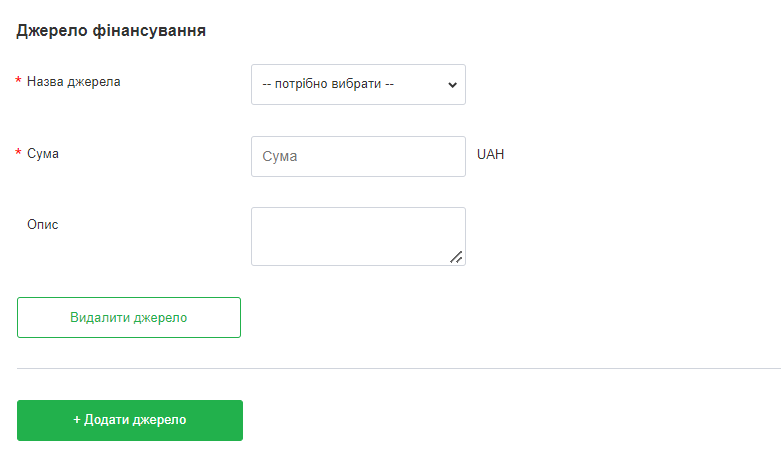Click the Назва джерела field label
The width and height of the screenshot is (781, 456).
pos(73,82)
